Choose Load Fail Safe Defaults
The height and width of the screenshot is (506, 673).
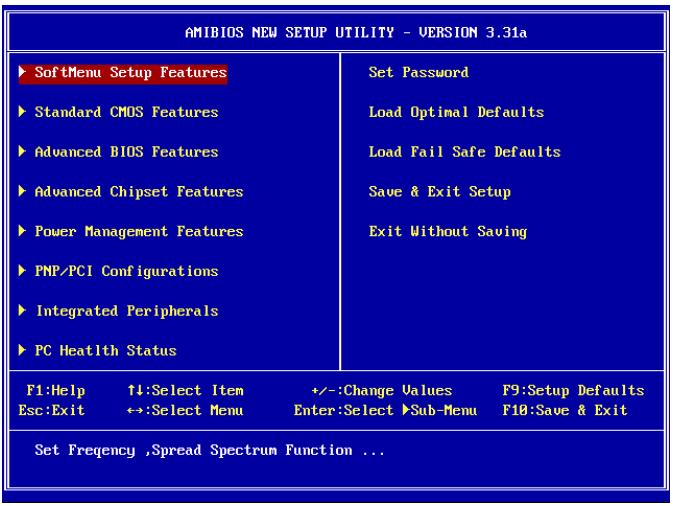pyautogui.click(x=464, y=152)
